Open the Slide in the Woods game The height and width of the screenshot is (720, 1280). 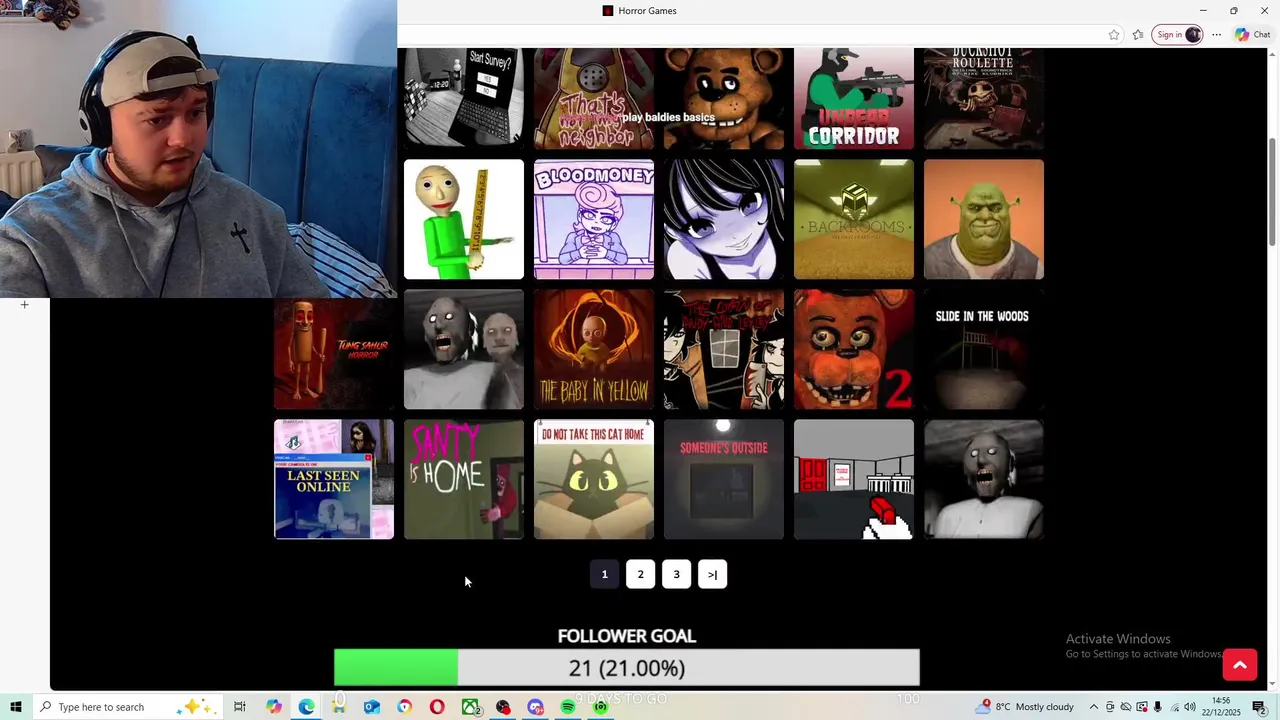[984, 349]
